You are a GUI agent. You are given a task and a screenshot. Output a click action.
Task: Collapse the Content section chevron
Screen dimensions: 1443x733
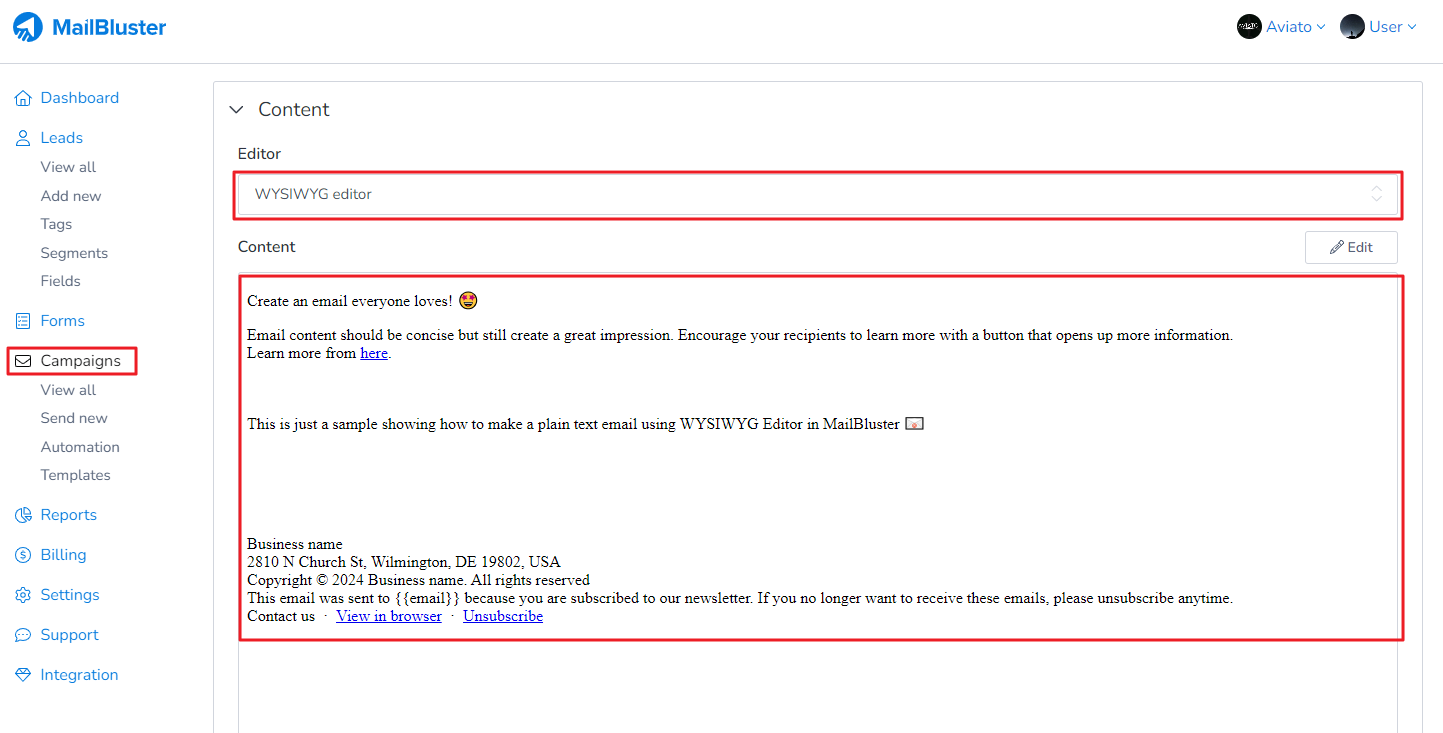(x=237, y=110)
